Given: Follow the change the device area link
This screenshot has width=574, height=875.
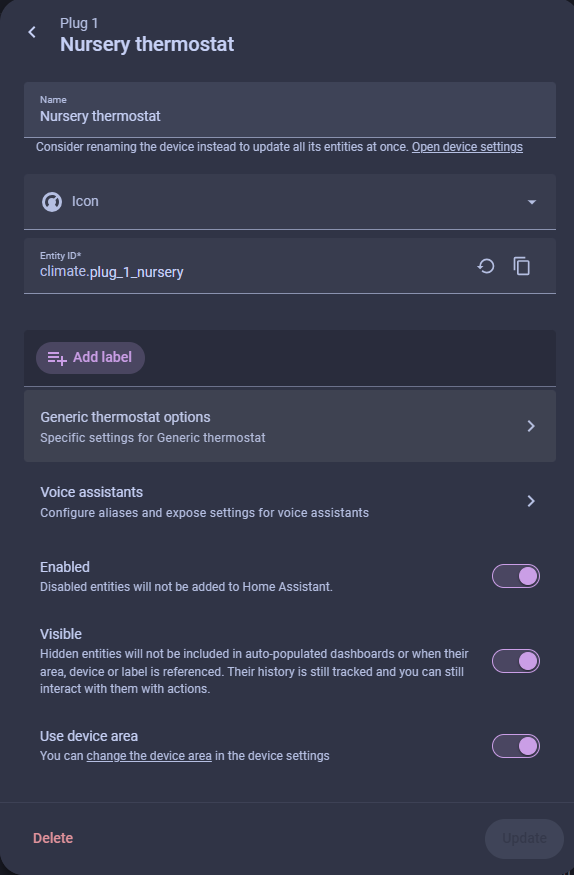Looking at the screenshot, I should tap(149, 756).
